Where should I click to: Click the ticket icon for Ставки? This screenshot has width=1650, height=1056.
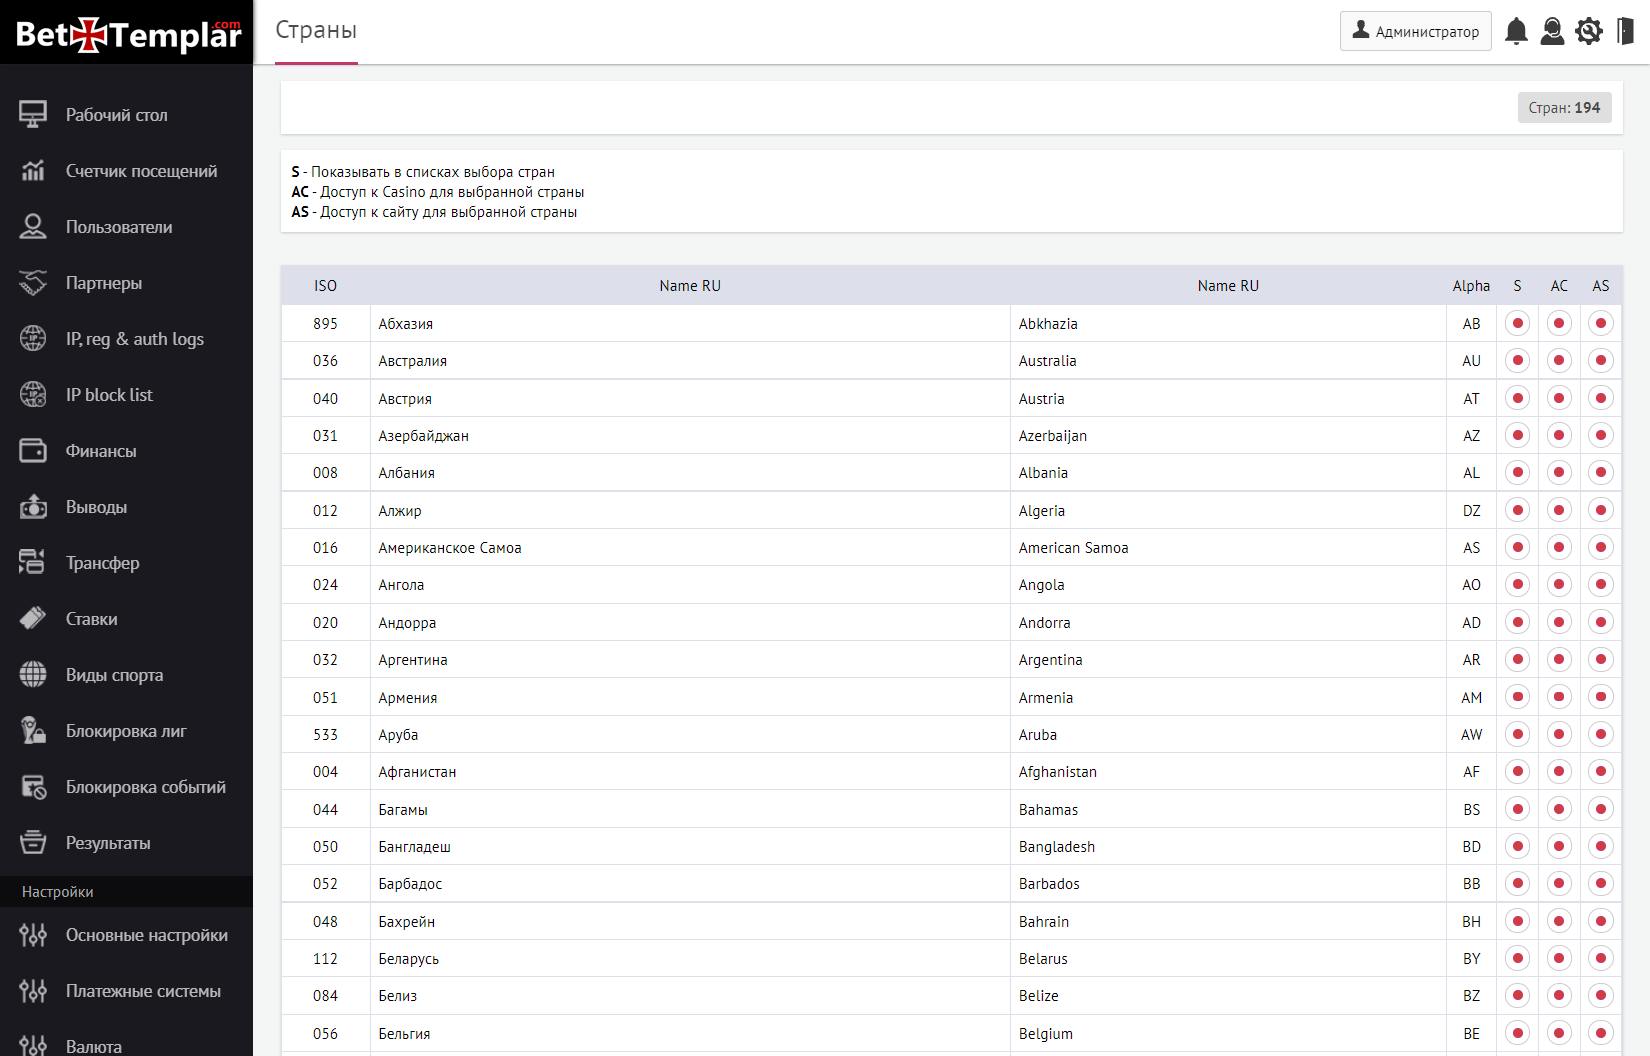point(33,619)
